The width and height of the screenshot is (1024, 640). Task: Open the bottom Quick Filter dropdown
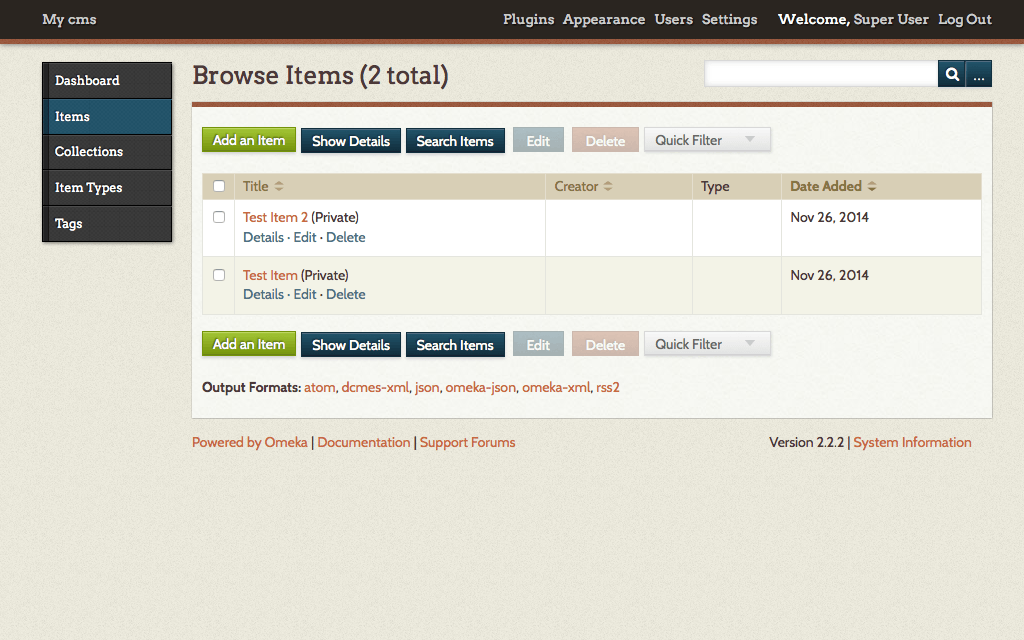[x=707, y=344]
